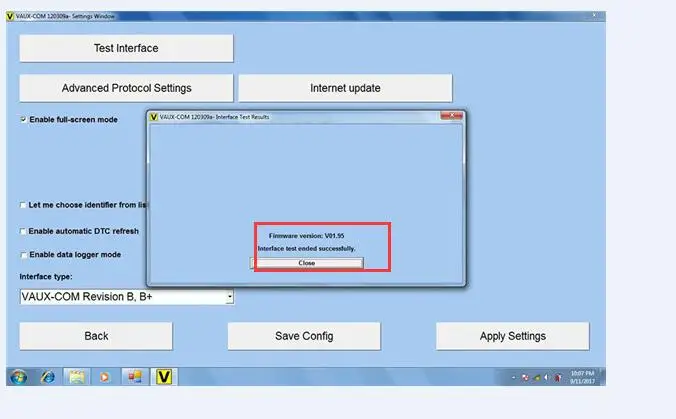Tick 'Let me choose identifier from list'
This screenshot has height=419, width=676.
pos(23,205)
